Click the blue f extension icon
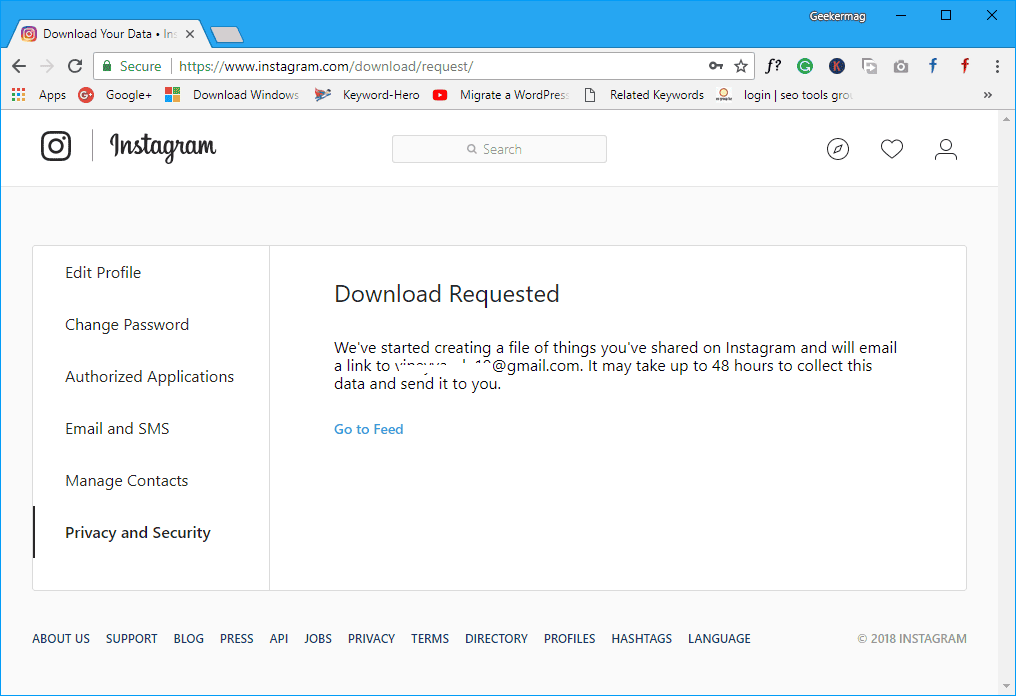Image resolution: width=1016 pixels, height=696 pixels. (932, 66)
